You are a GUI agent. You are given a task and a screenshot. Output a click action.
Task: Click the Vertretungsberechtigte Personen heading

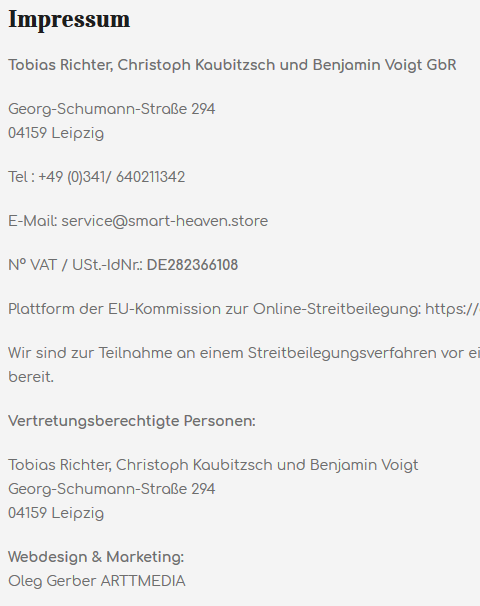132,421
